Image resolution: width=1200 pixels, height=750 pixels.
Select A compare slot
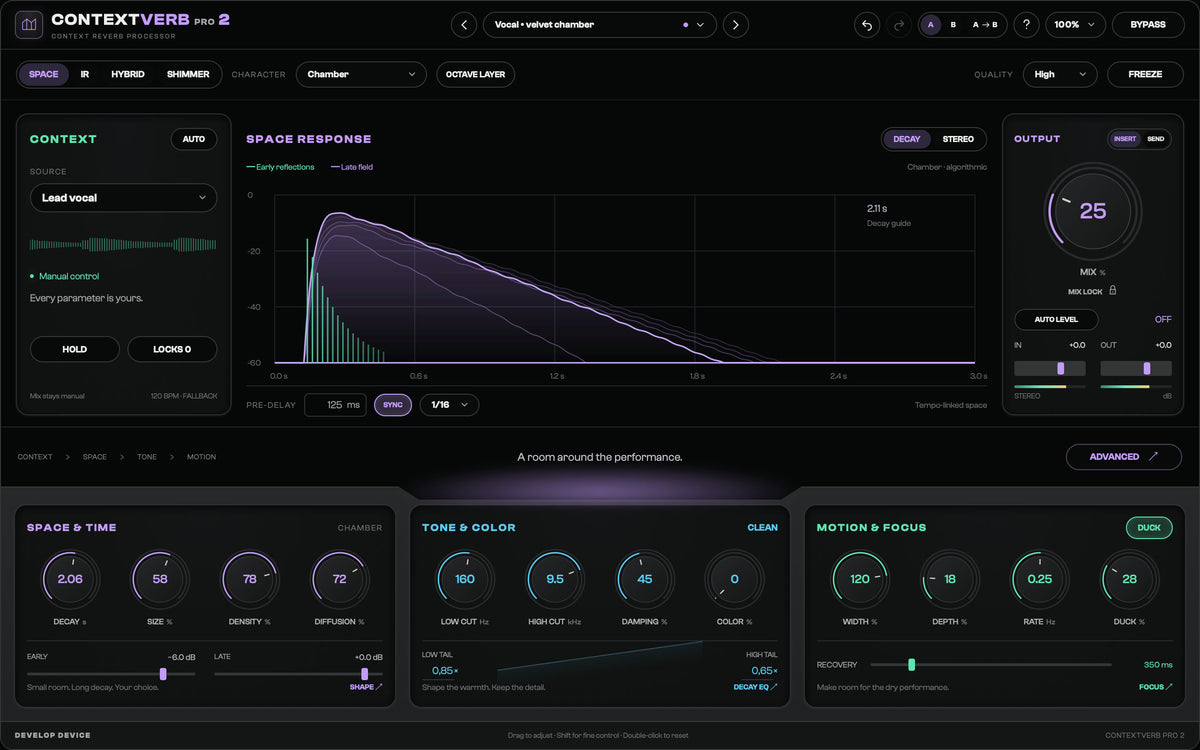(x=931, y=24)
